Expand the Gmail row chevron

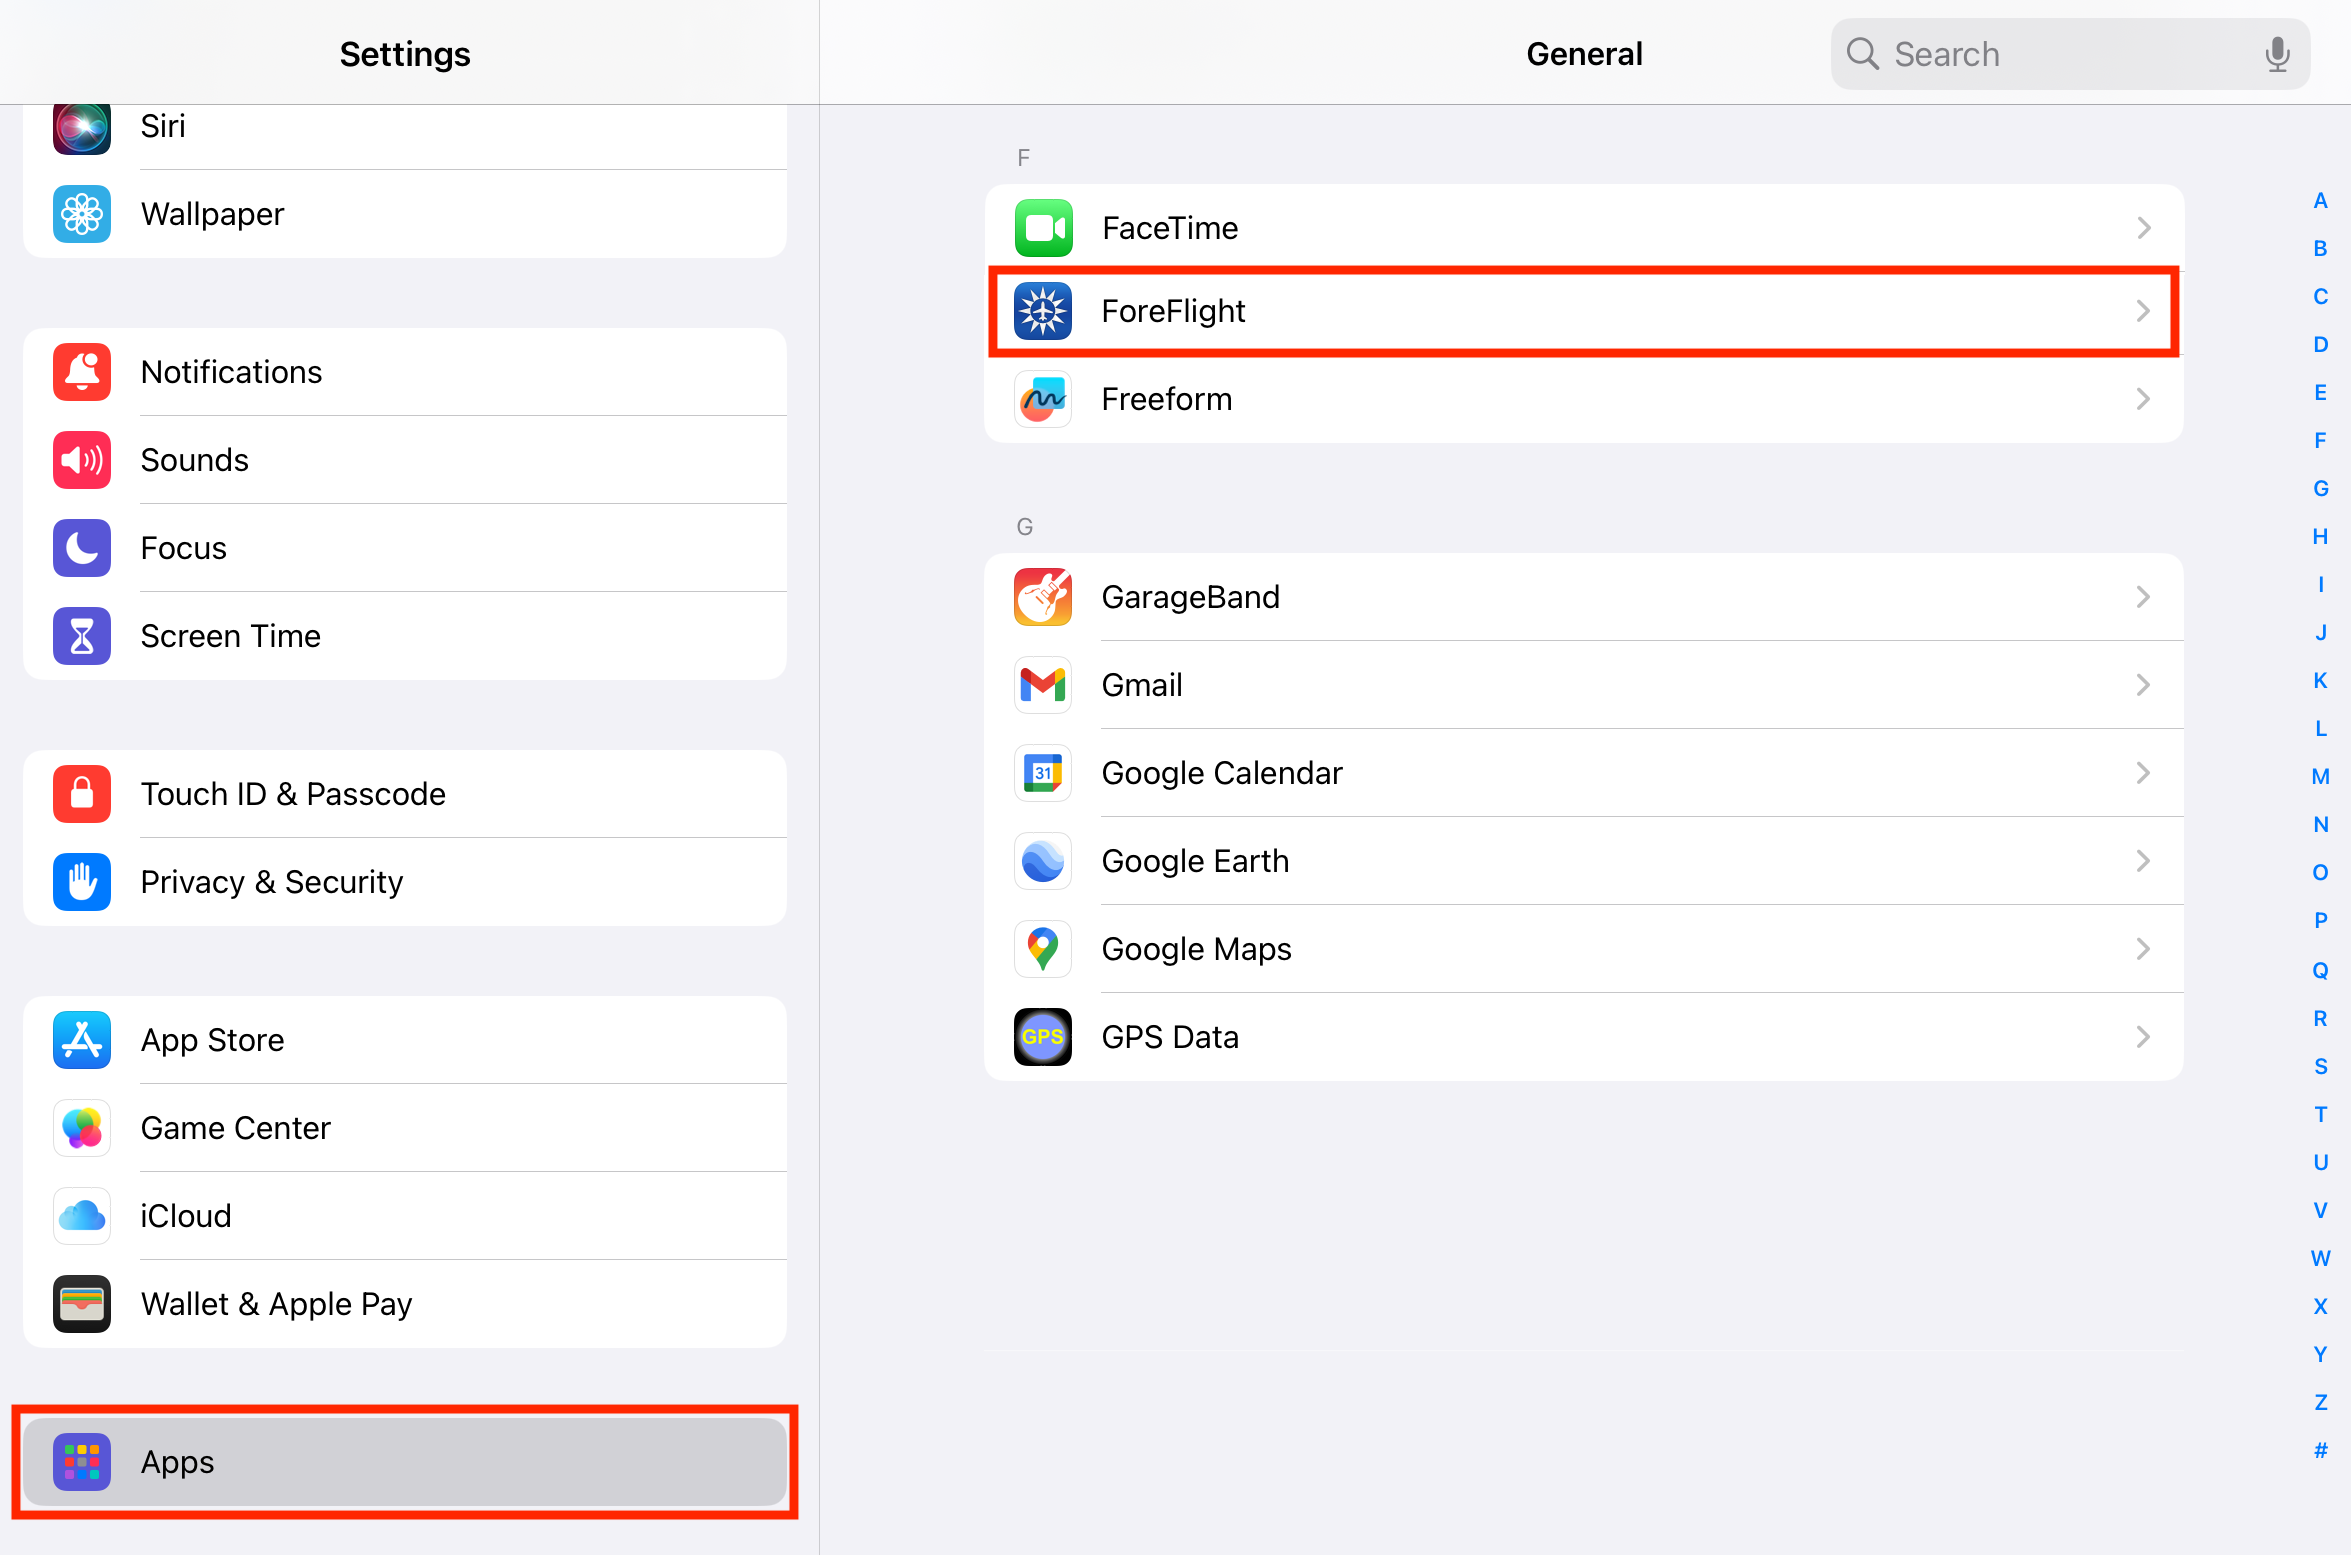[2143, 685]
